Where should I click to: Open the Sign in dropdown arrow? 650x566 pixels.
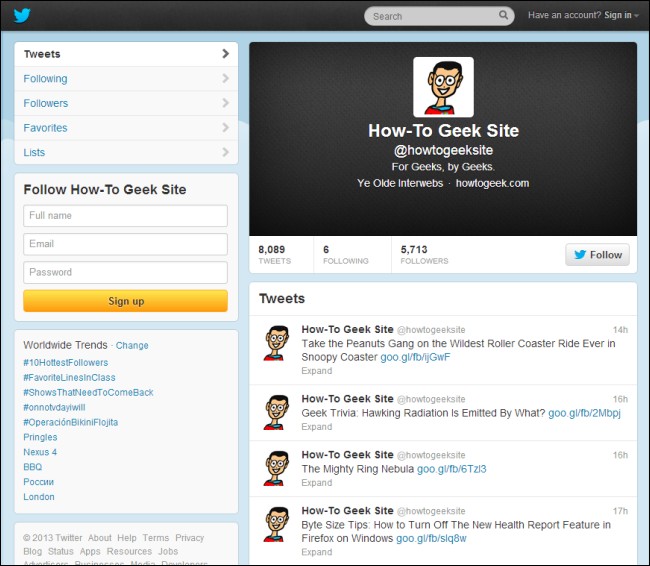(x=636, y=16)
